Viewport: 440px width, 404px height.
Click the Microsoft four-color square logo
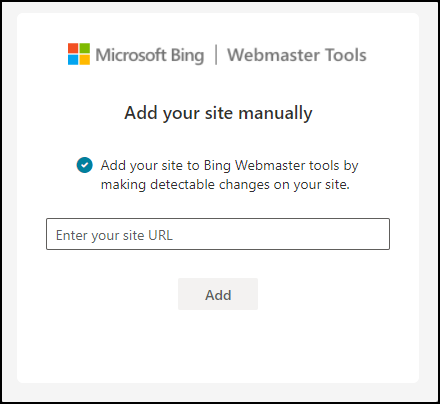pyautogui.click(x=79, y=54)
